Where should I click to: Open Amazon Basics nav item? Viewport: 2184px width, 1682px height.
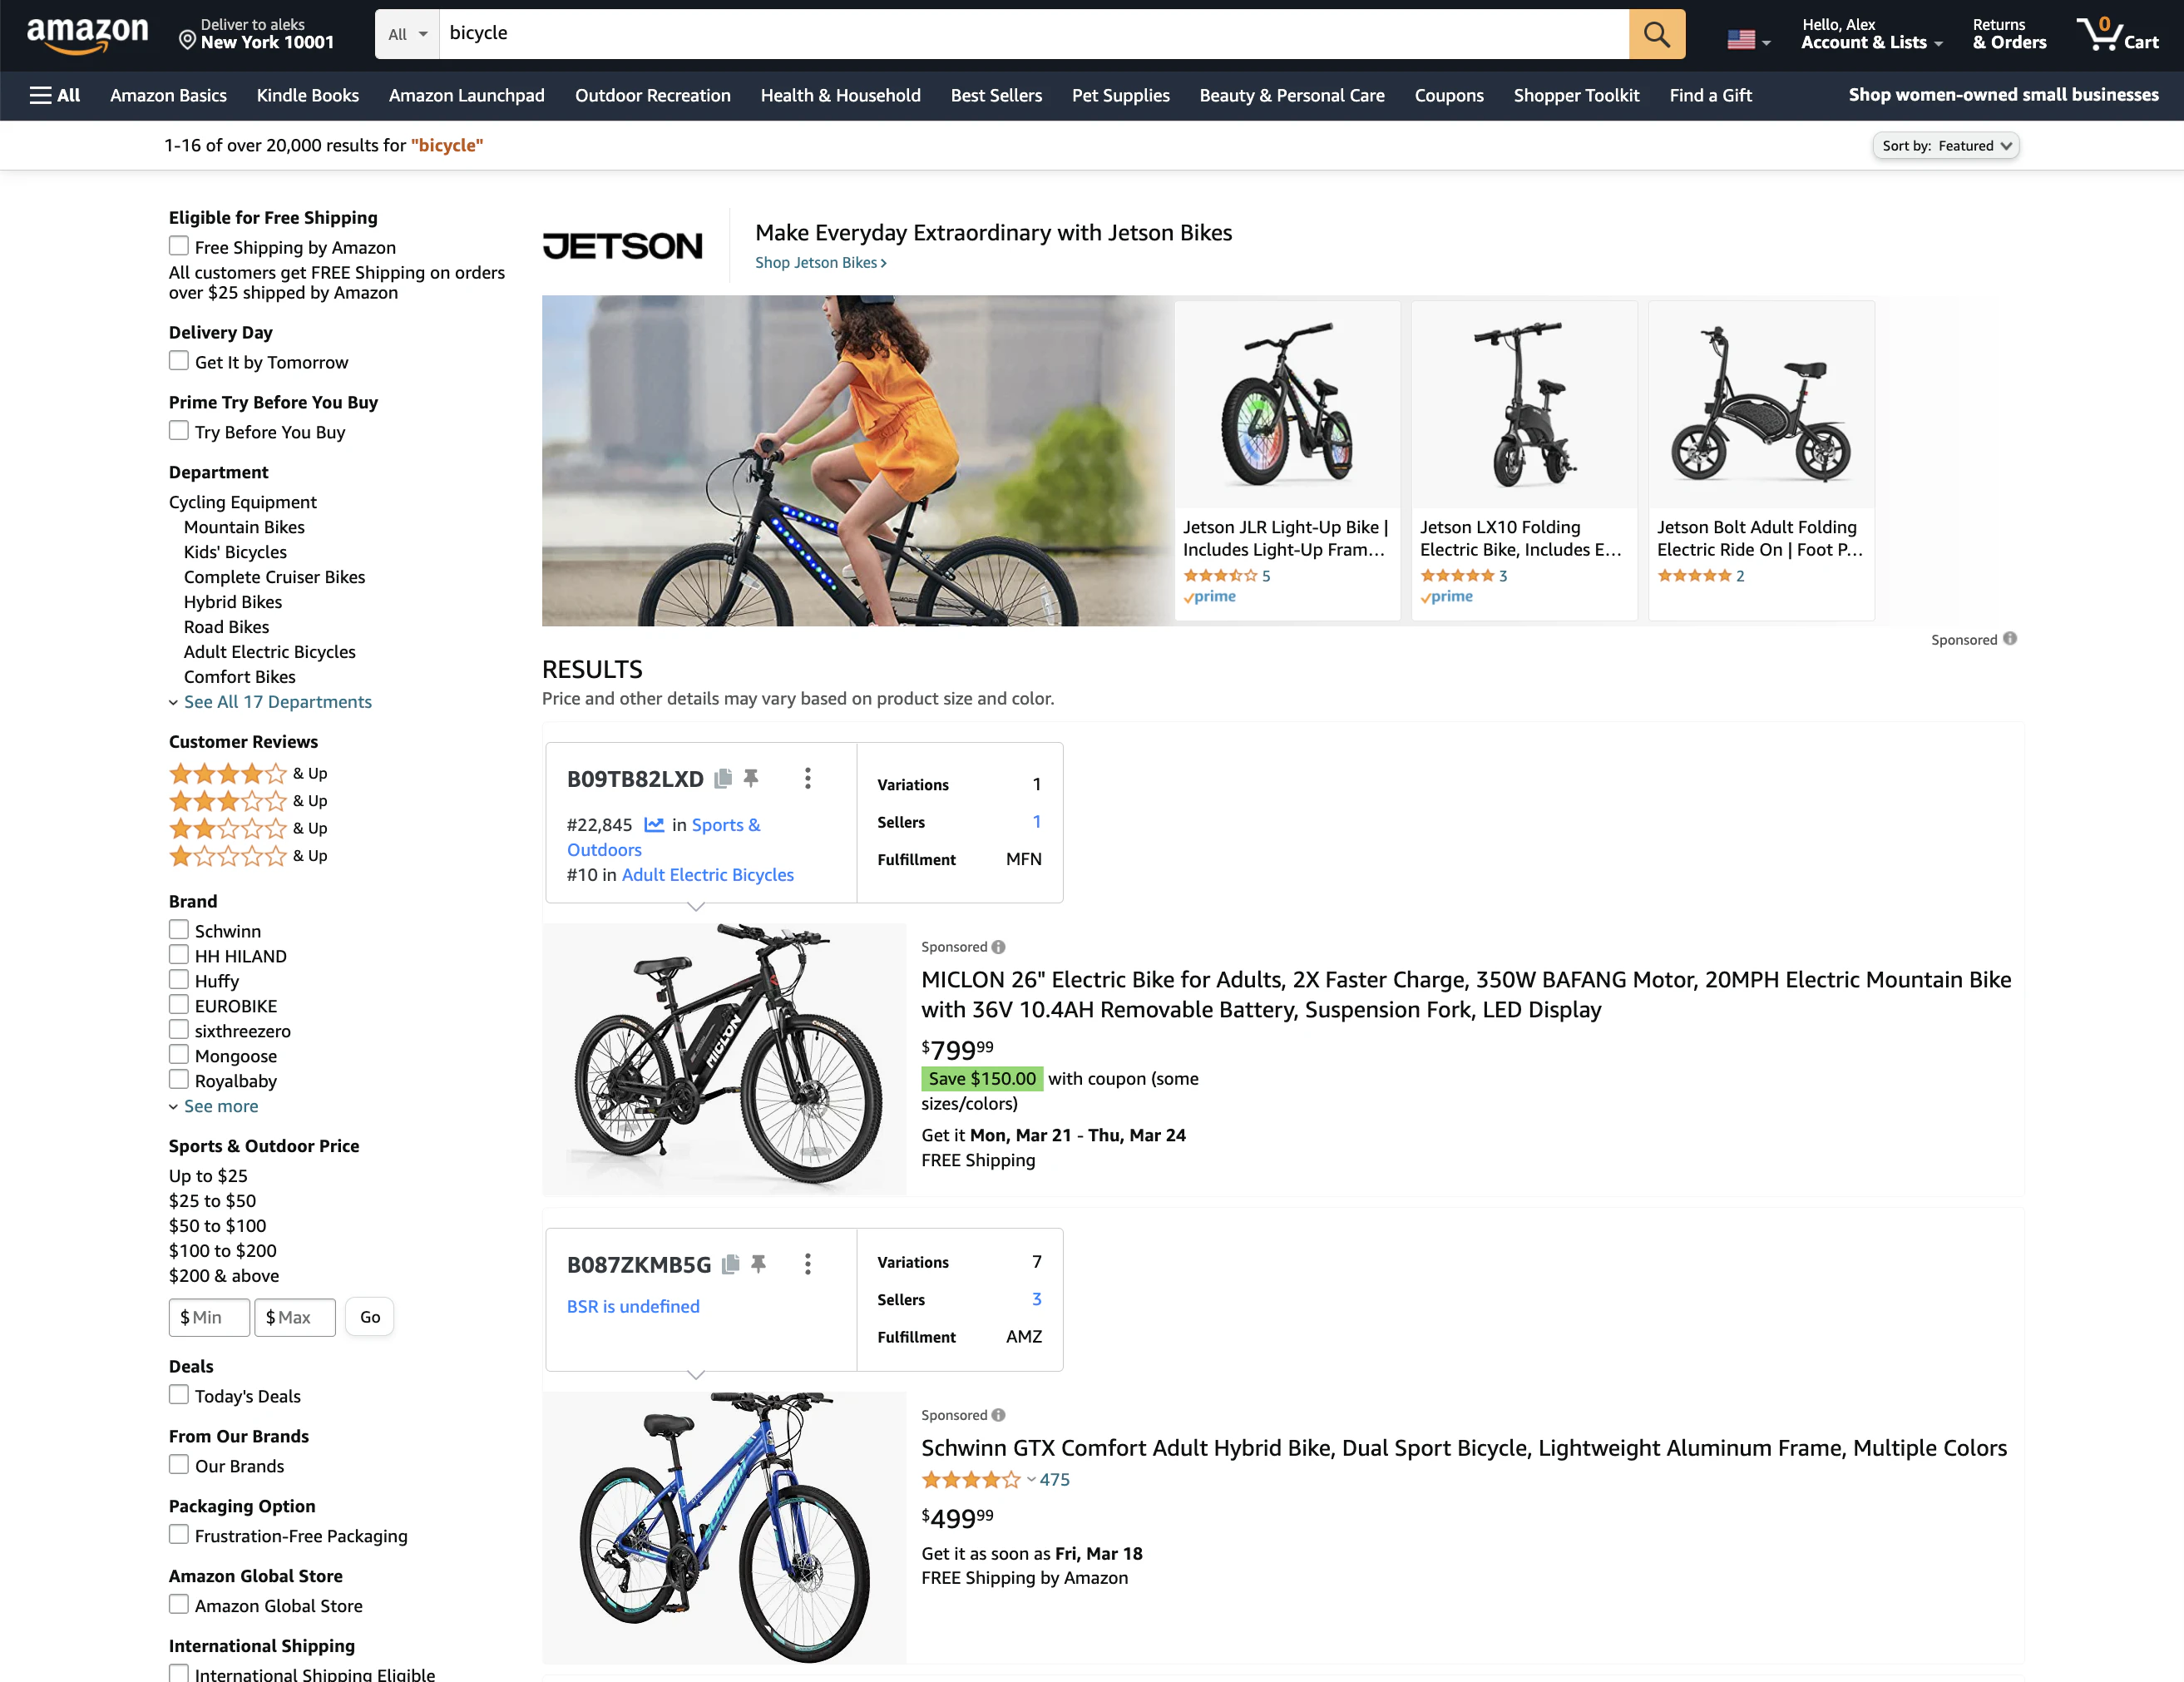tap(168, 95)
